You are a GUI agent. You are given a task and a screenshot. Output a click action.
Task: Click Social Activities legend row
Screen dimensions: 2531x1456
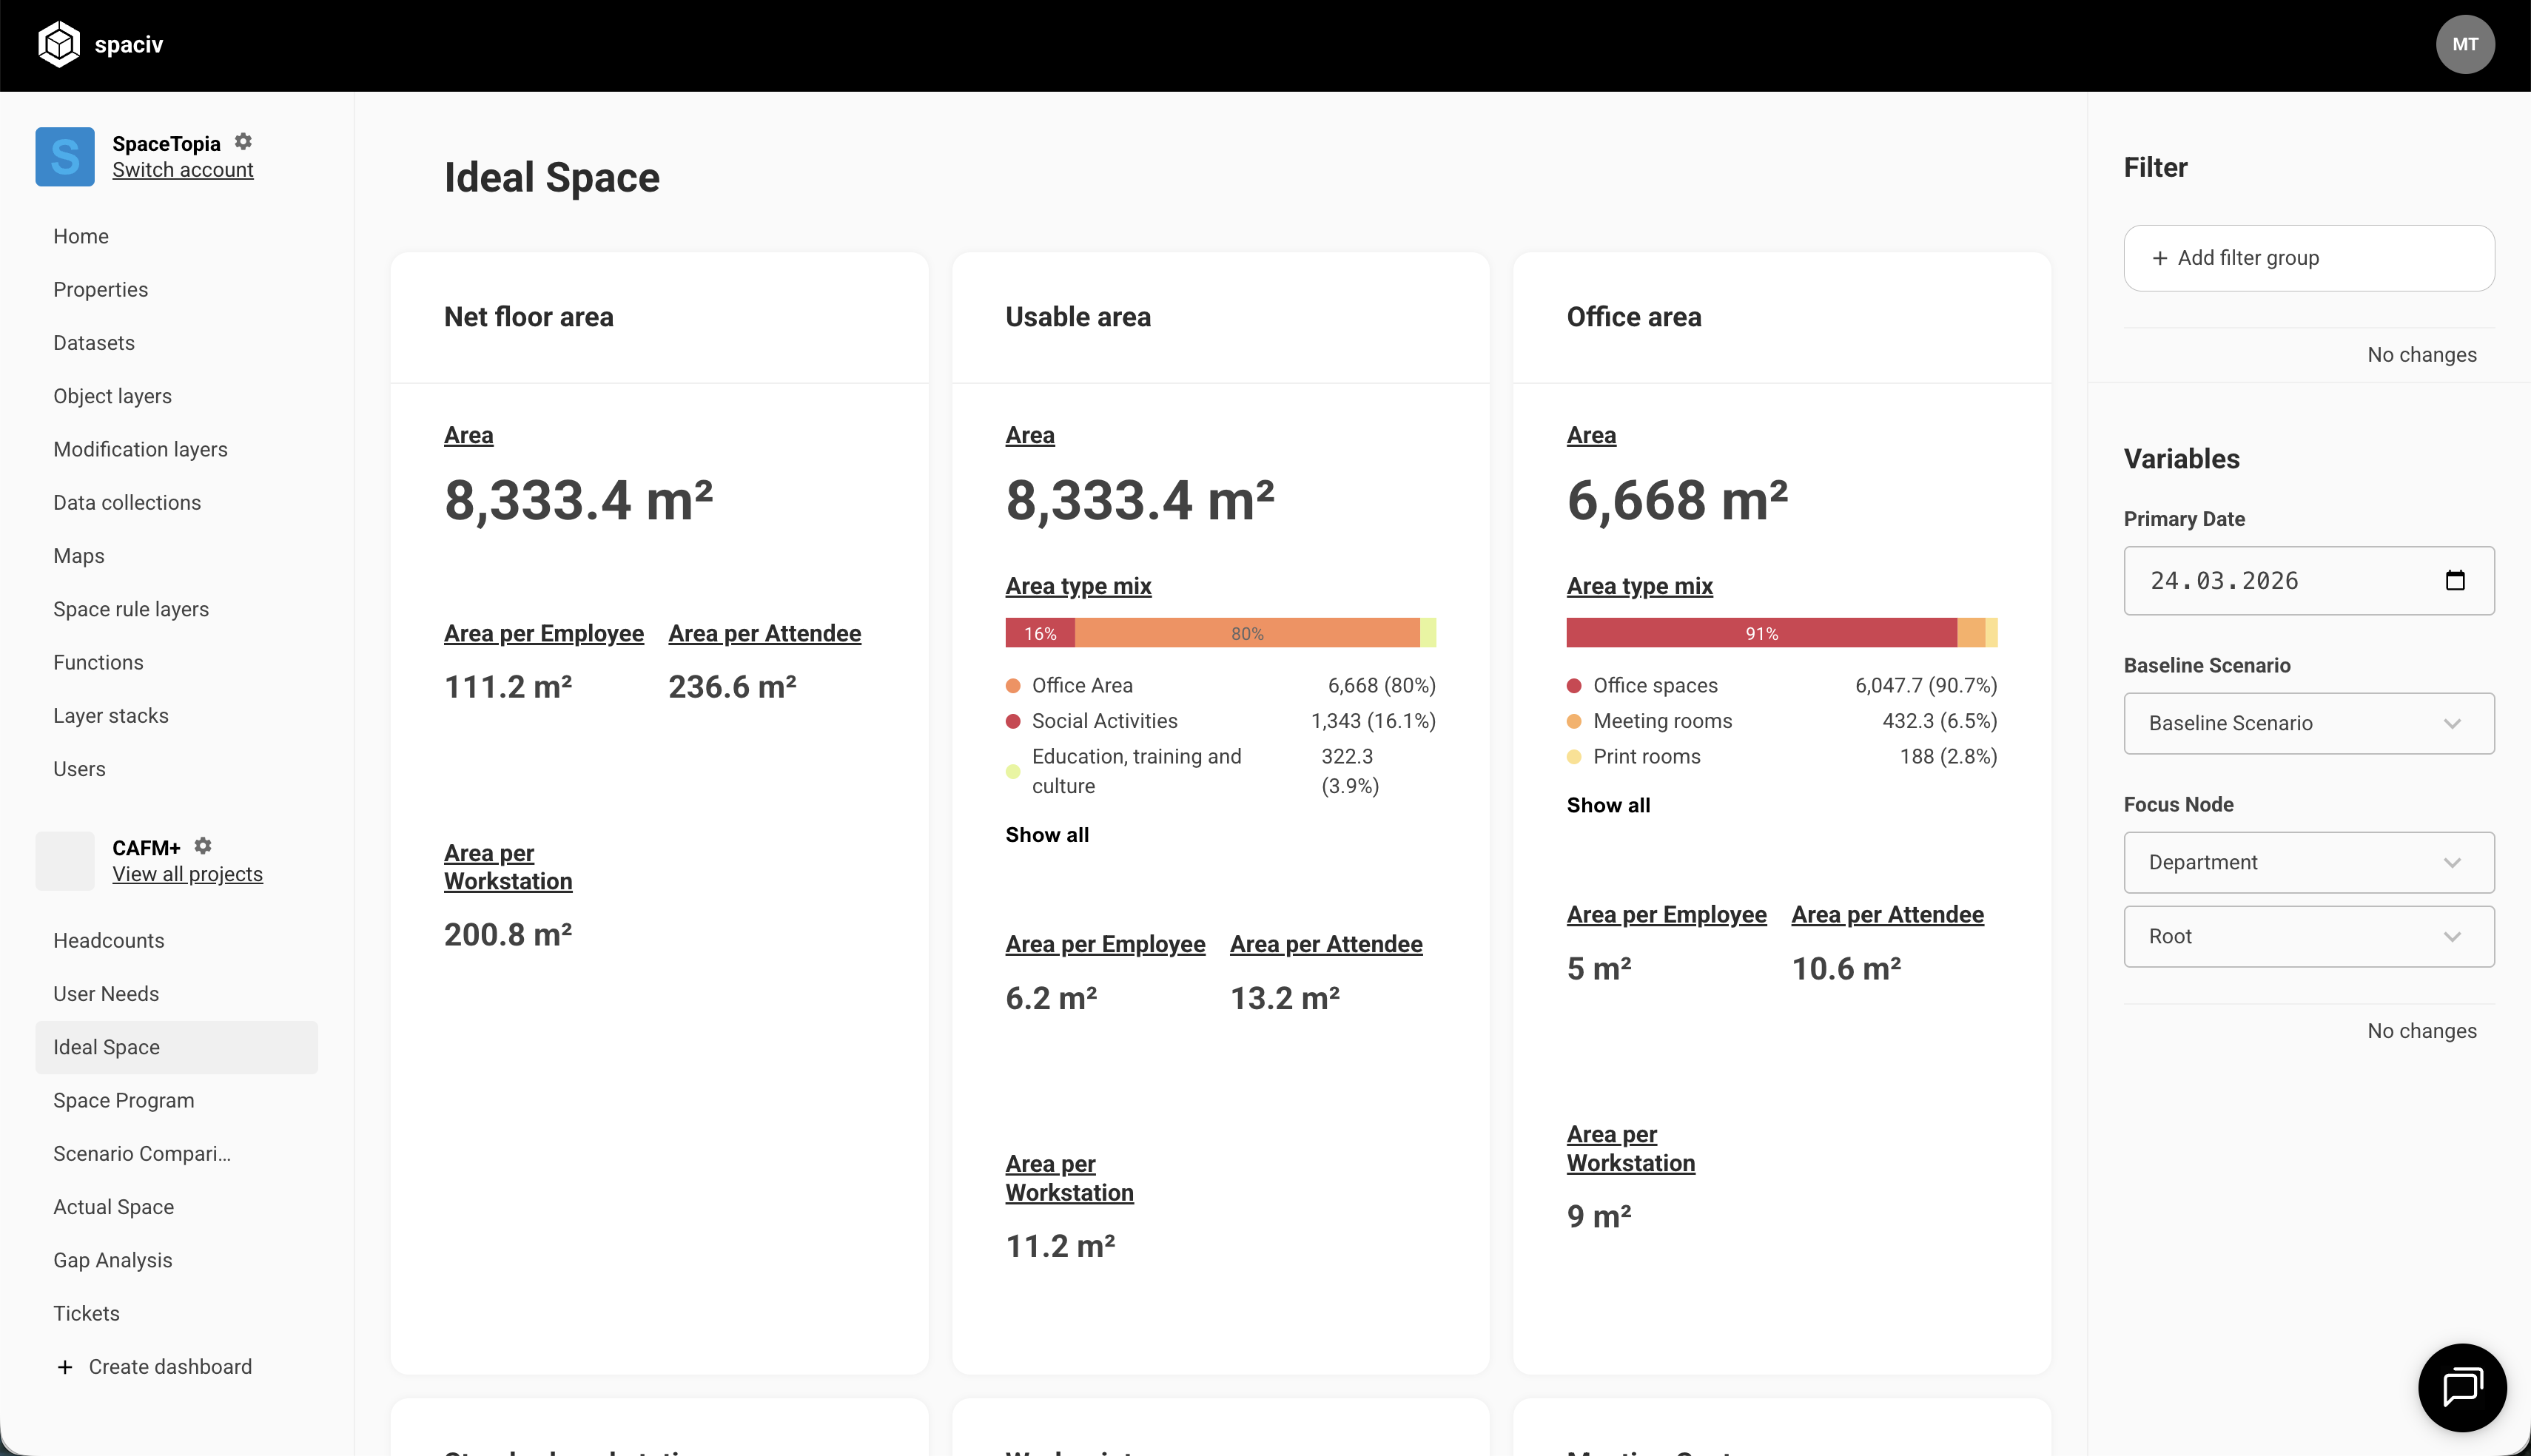(x=1220, y=721)
